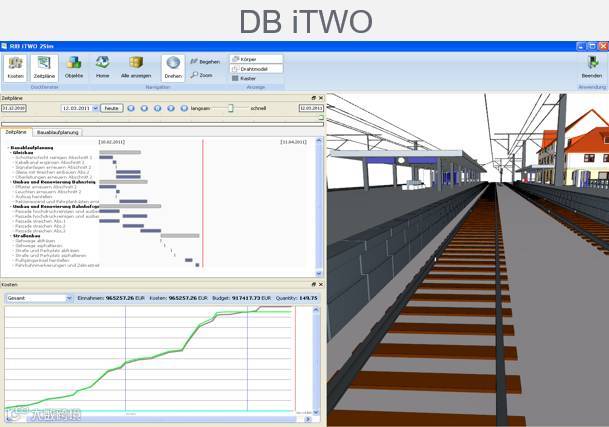Click the RIB iTWO title bar icon
Screen dimensions: 609x427
coord(4,46)
